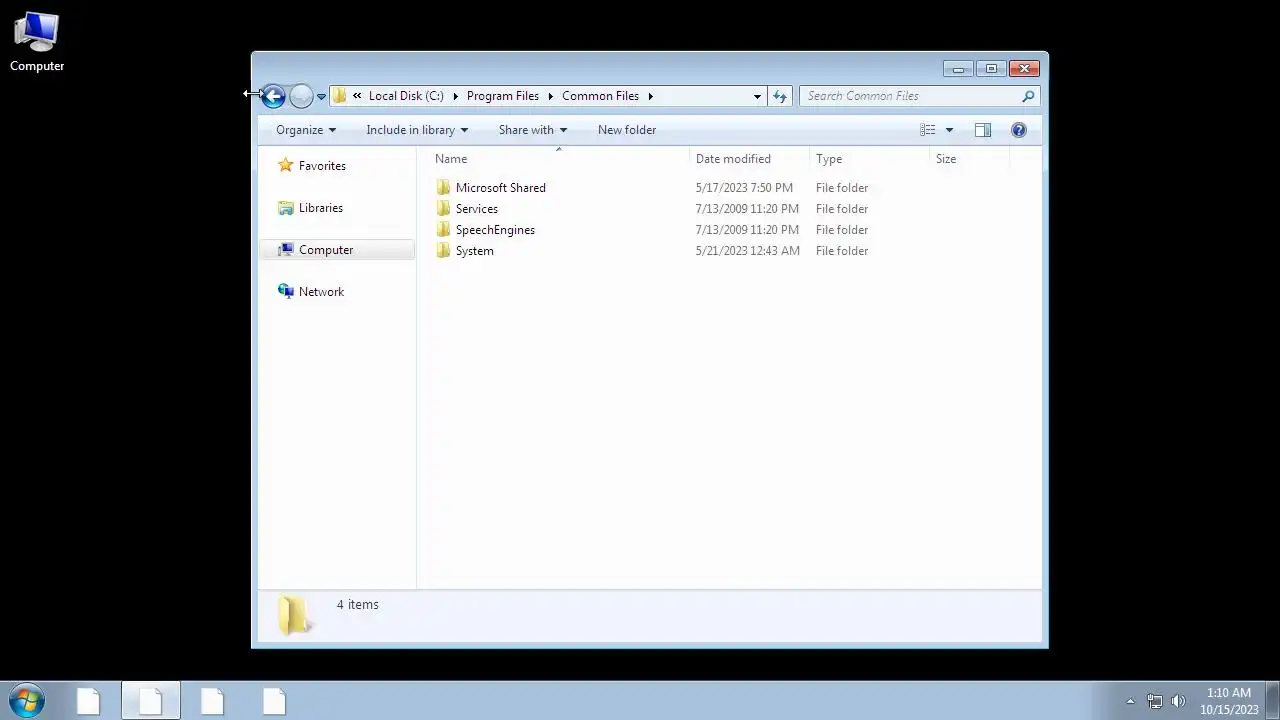Image resolution: width=1280 pixels, height=720 pixels.
Task: Expand hidden path with double chevron
Action: (357, 96)
